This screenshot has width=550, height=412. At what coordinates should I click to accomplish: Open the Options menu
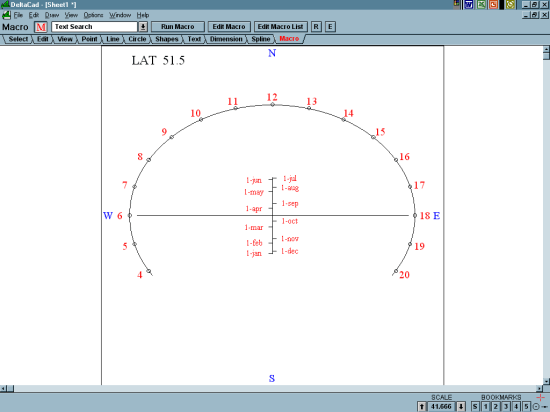click(x=93, y=15)
